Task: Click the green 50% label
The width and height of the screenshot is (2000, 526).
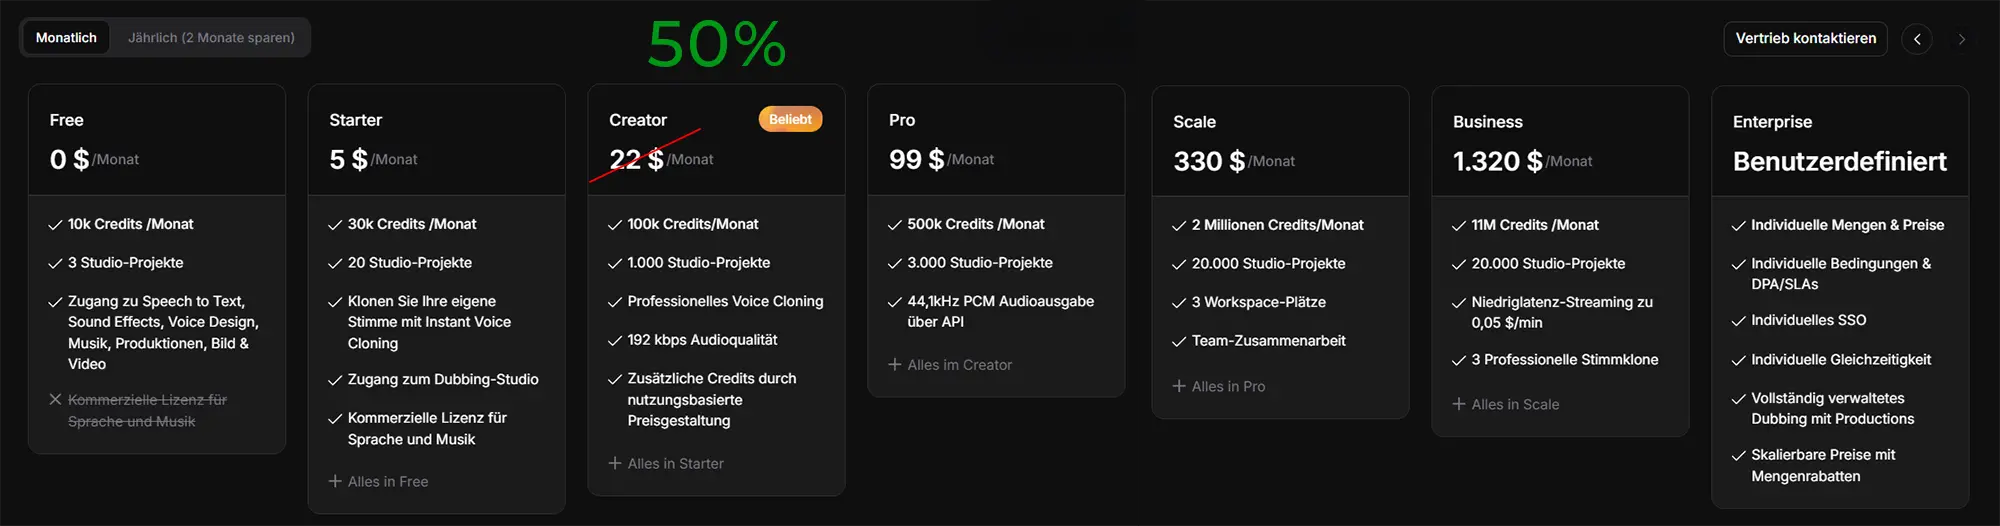Action: coord(716,44)
